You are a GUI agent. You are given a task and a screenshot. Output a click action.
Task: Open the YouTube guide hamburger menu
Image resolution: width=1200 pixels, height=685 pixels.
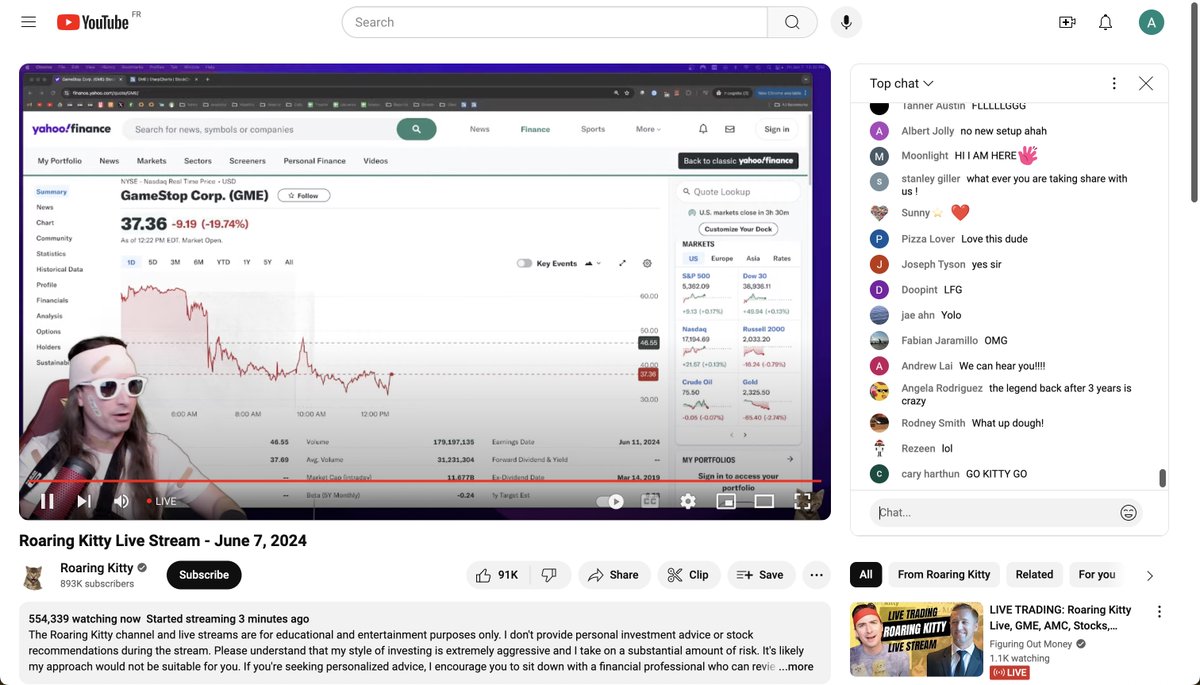pos(28,22)
